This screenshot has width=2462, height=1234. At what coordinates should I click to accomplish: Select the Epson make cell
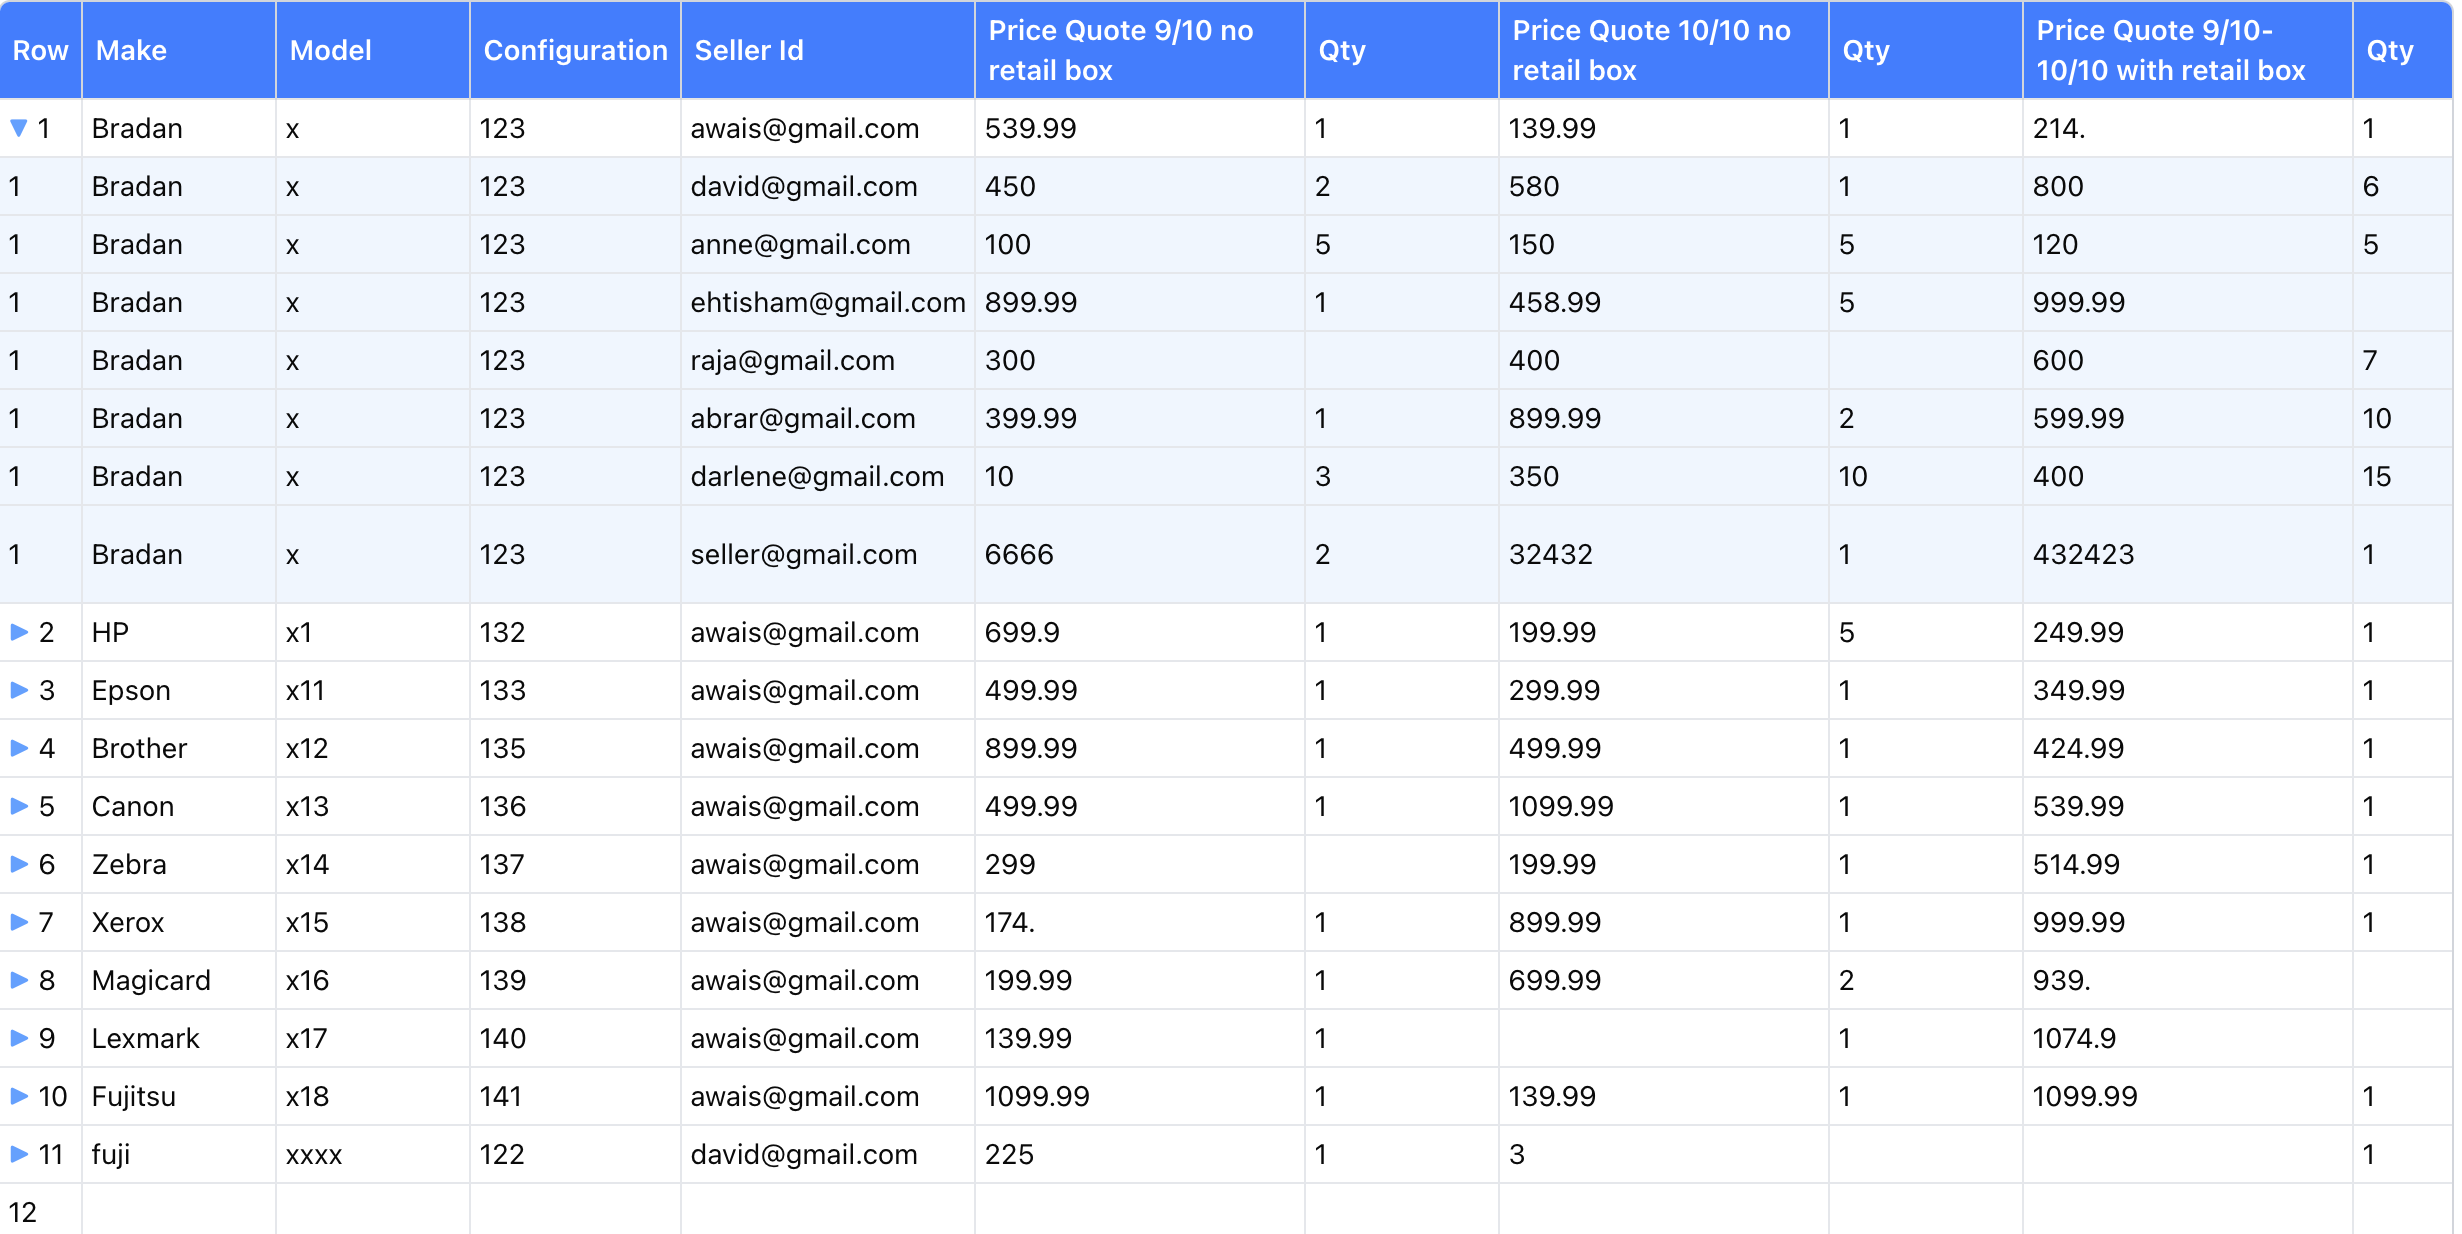[x=179, y=690]
